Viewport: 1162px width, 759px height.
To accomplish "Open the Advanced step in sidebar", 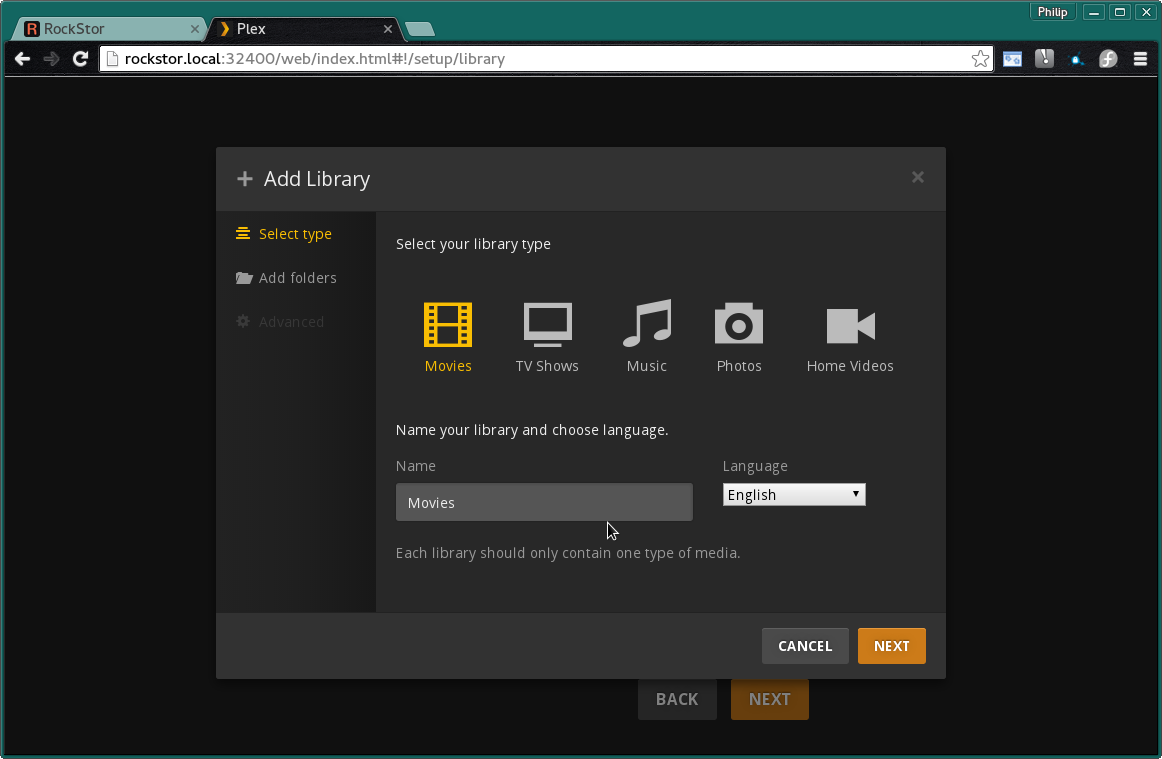I will (280, 322).
